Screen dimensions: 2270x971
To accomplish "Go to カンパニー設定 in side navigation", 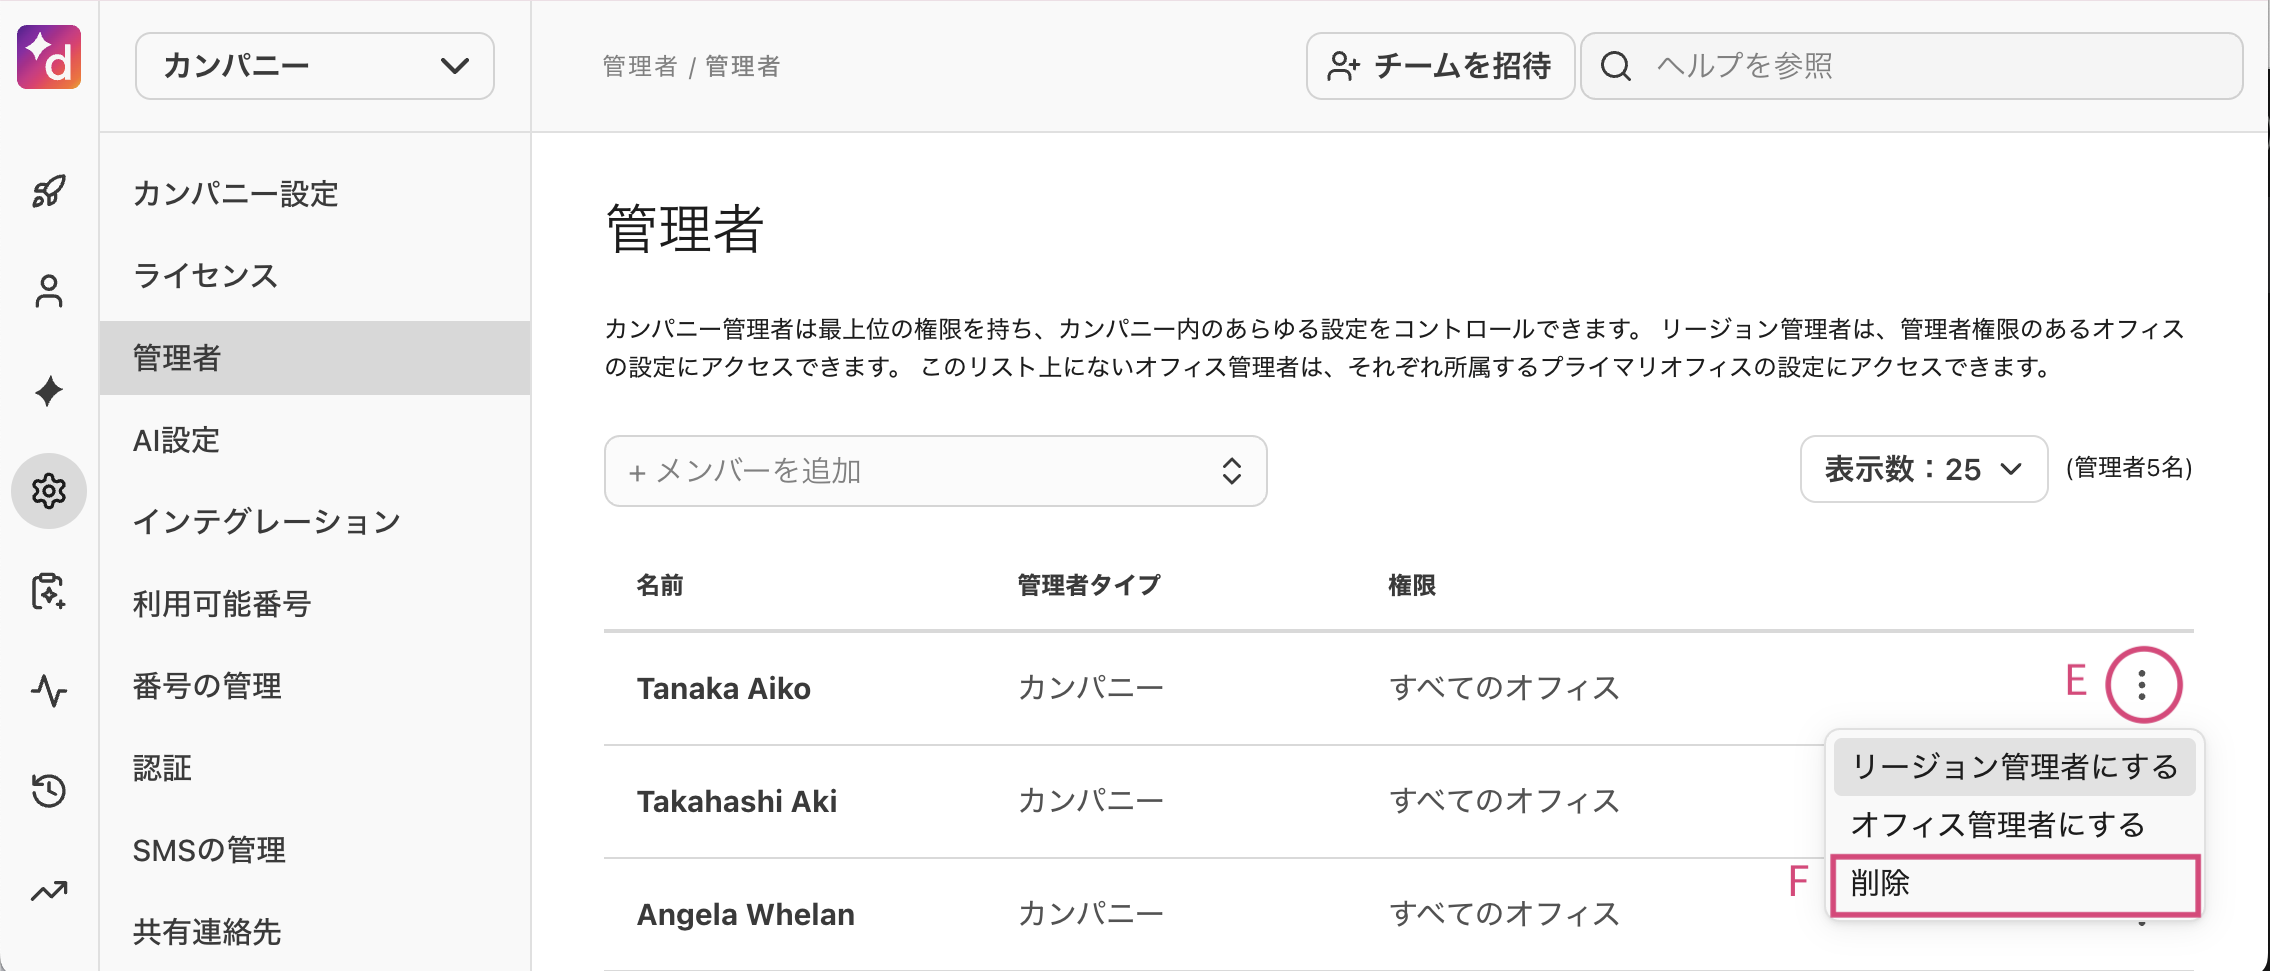I will [236, 193].
